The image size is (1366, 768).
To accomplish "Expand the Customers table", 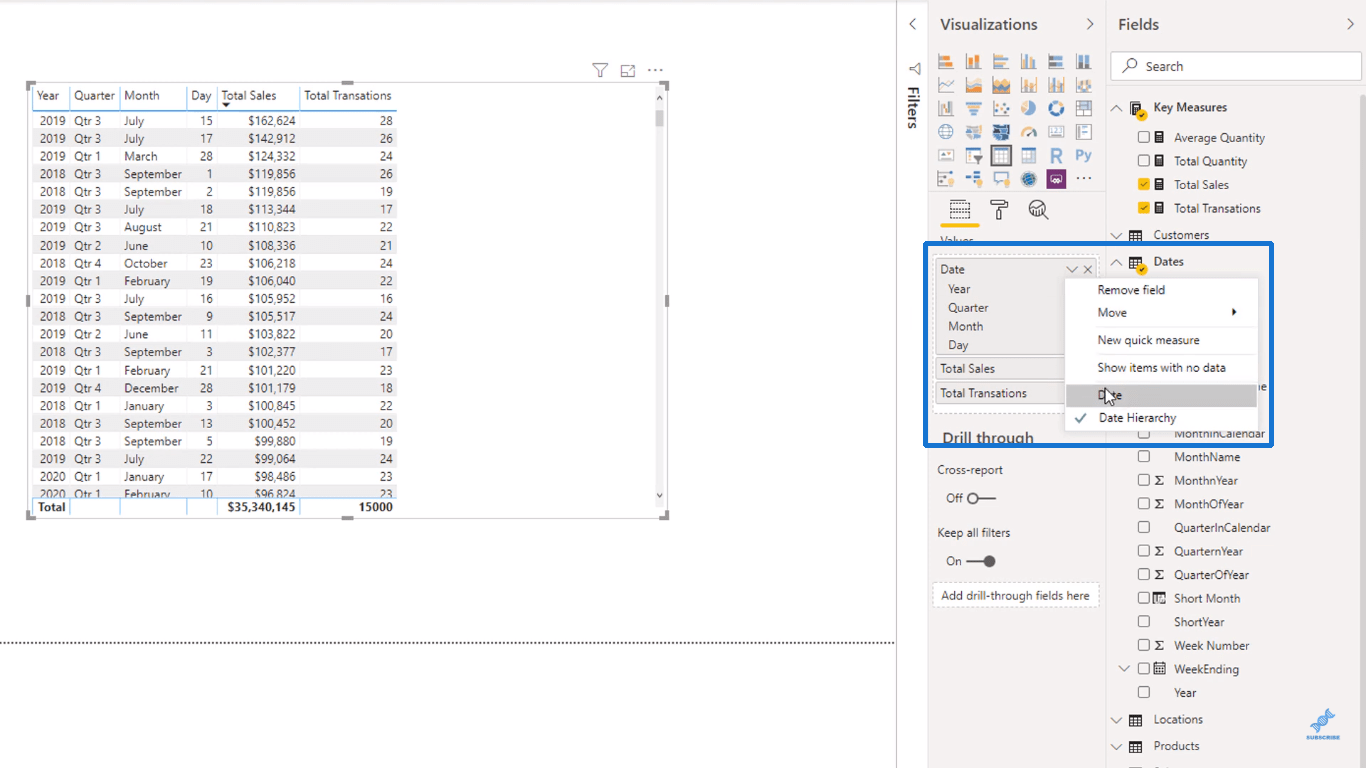I will tap(1117, 235).
